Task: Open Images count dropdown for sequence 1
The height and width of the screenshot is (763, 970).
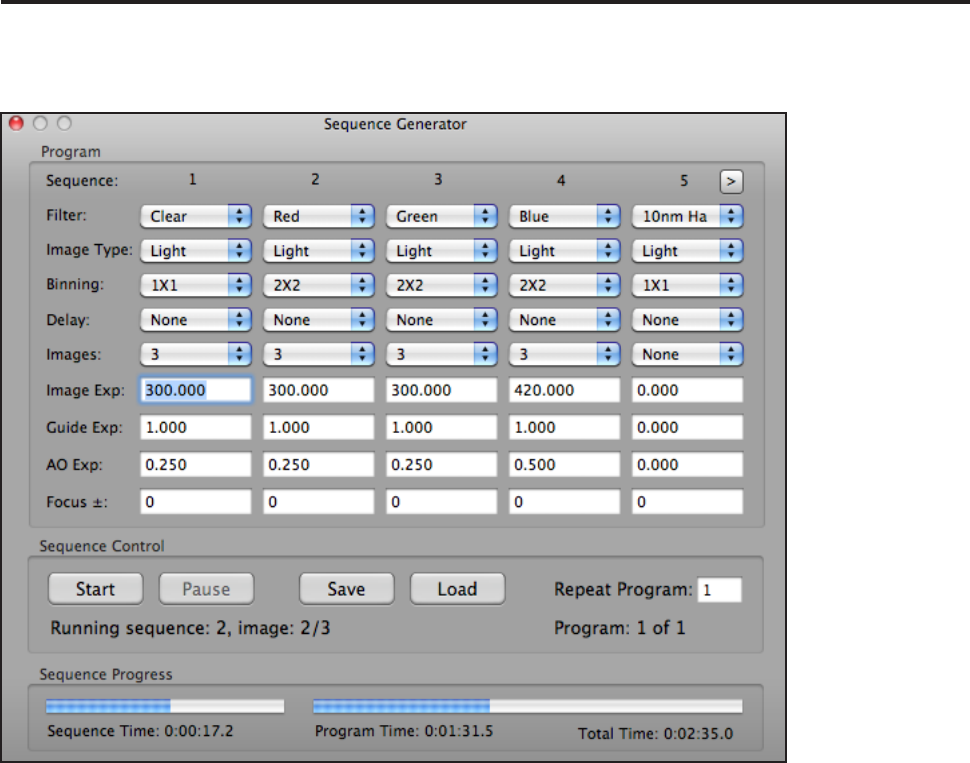Action: [x=195, y=355]
